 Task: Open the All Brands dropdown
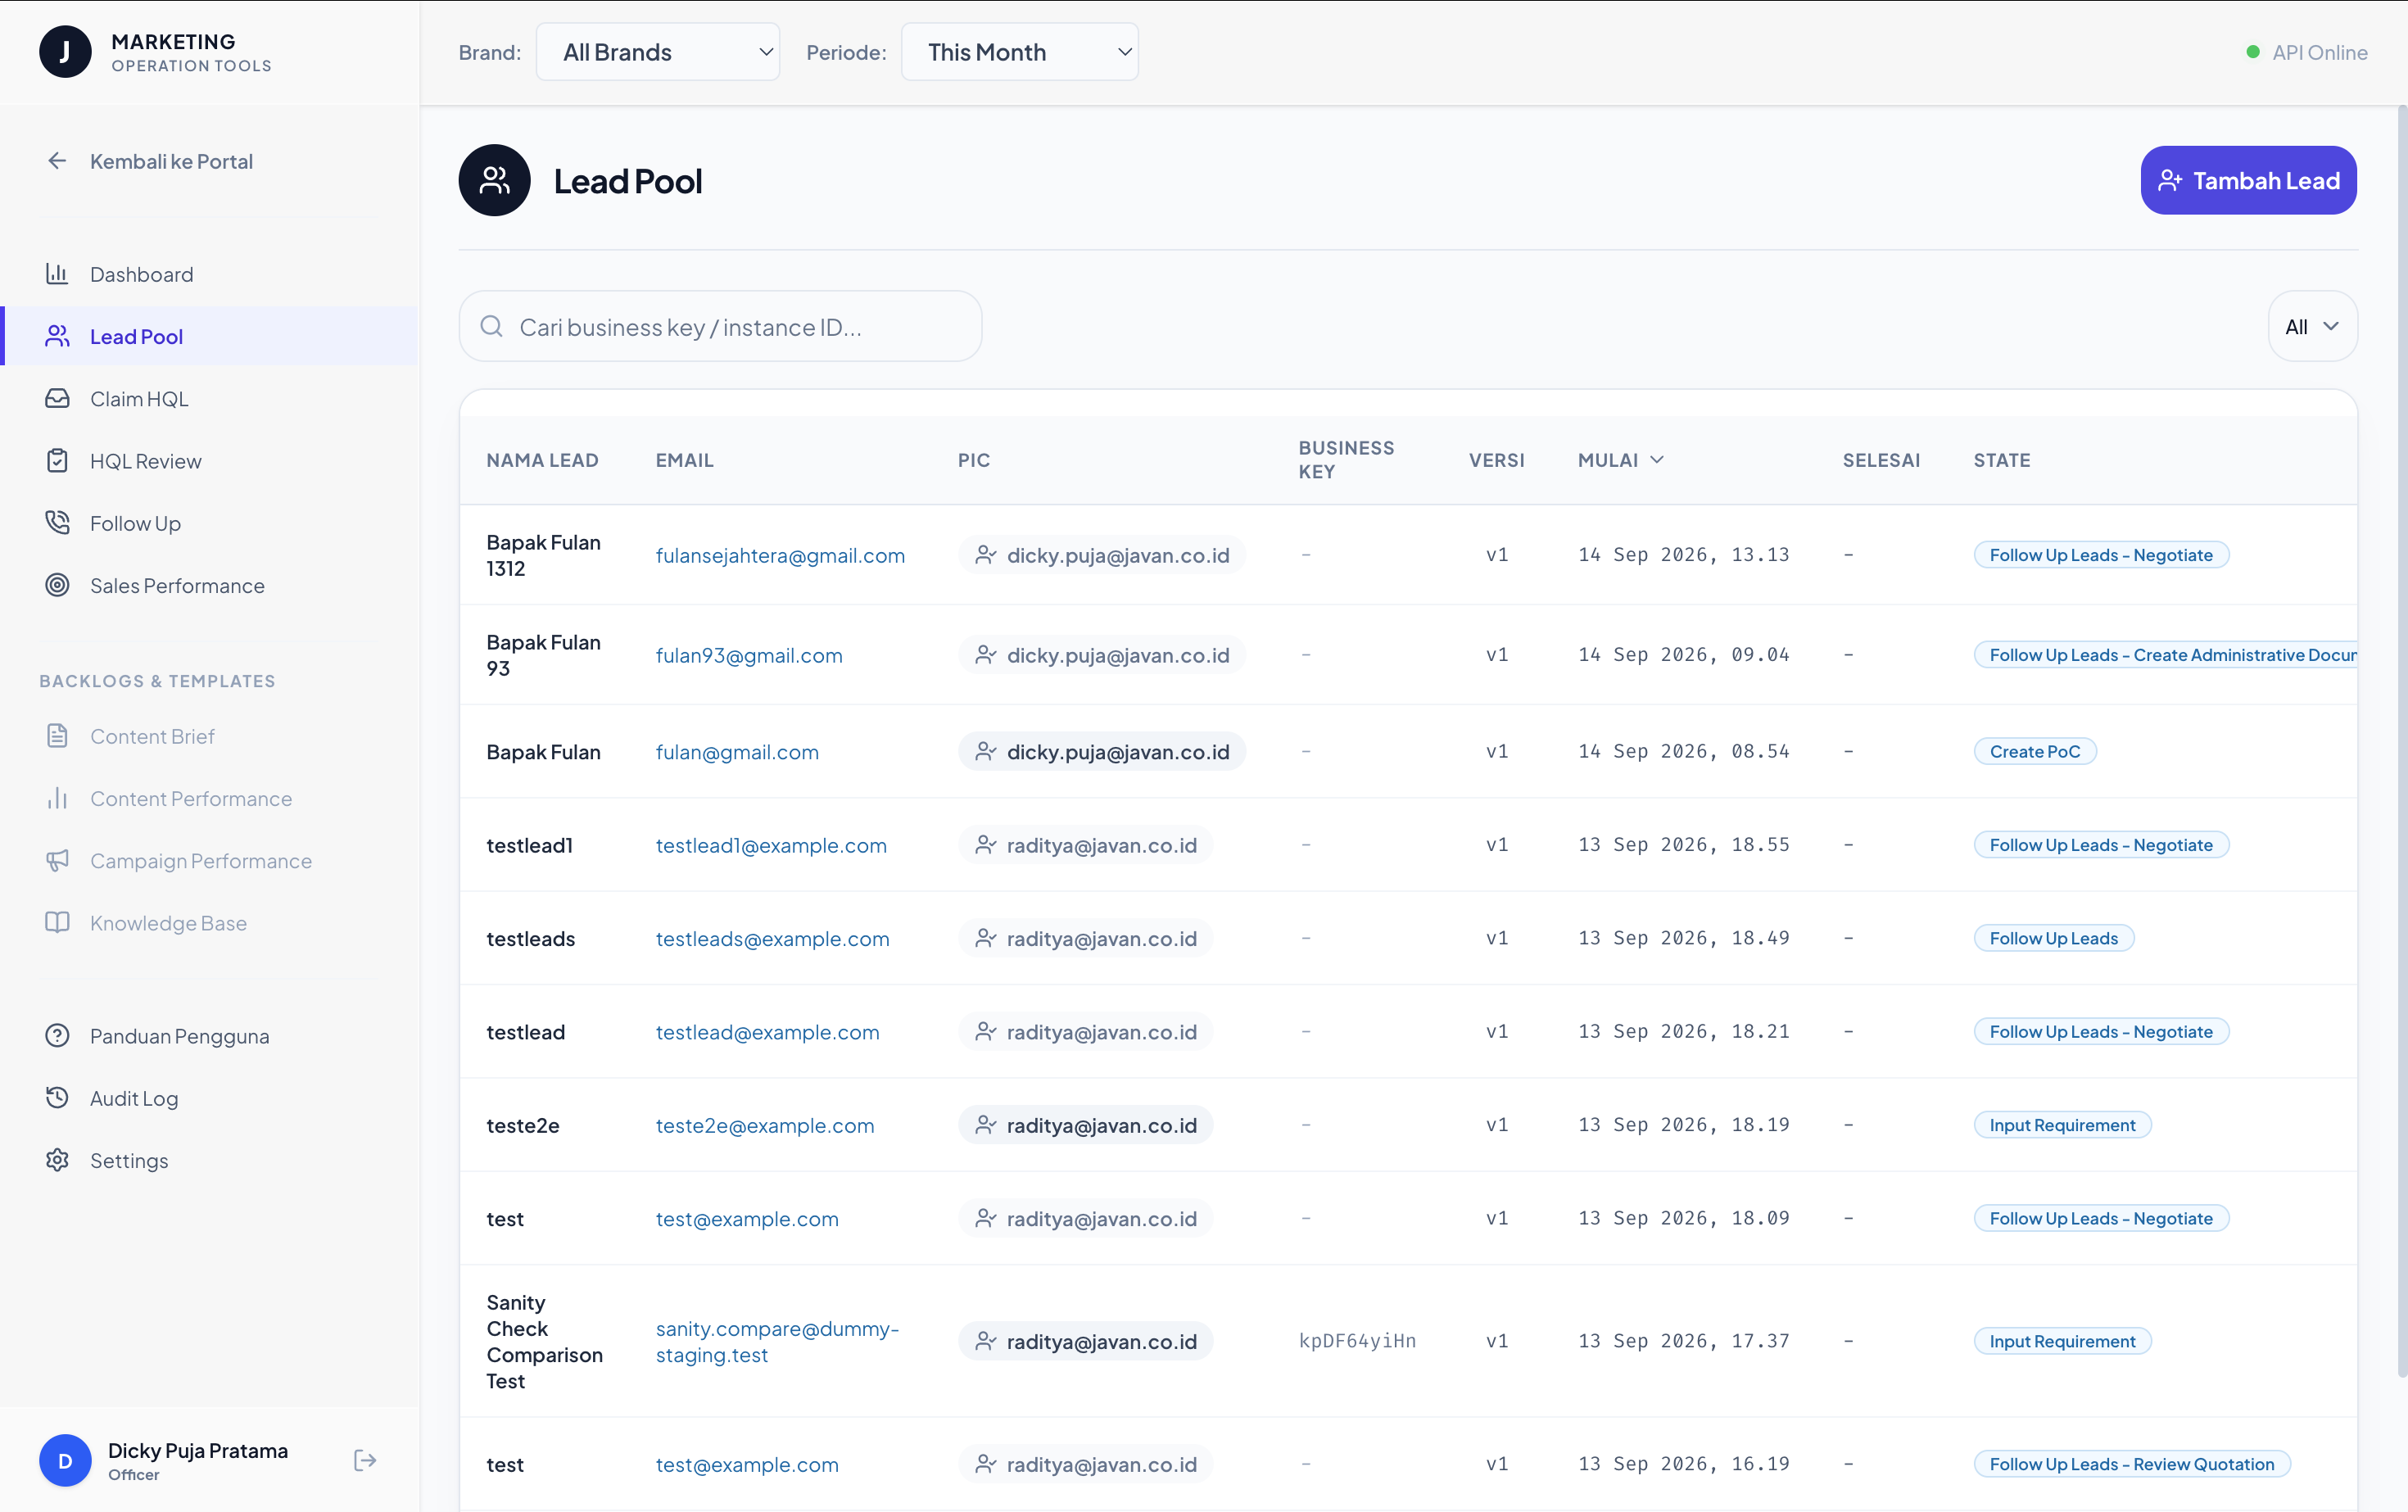click(658, 52)
